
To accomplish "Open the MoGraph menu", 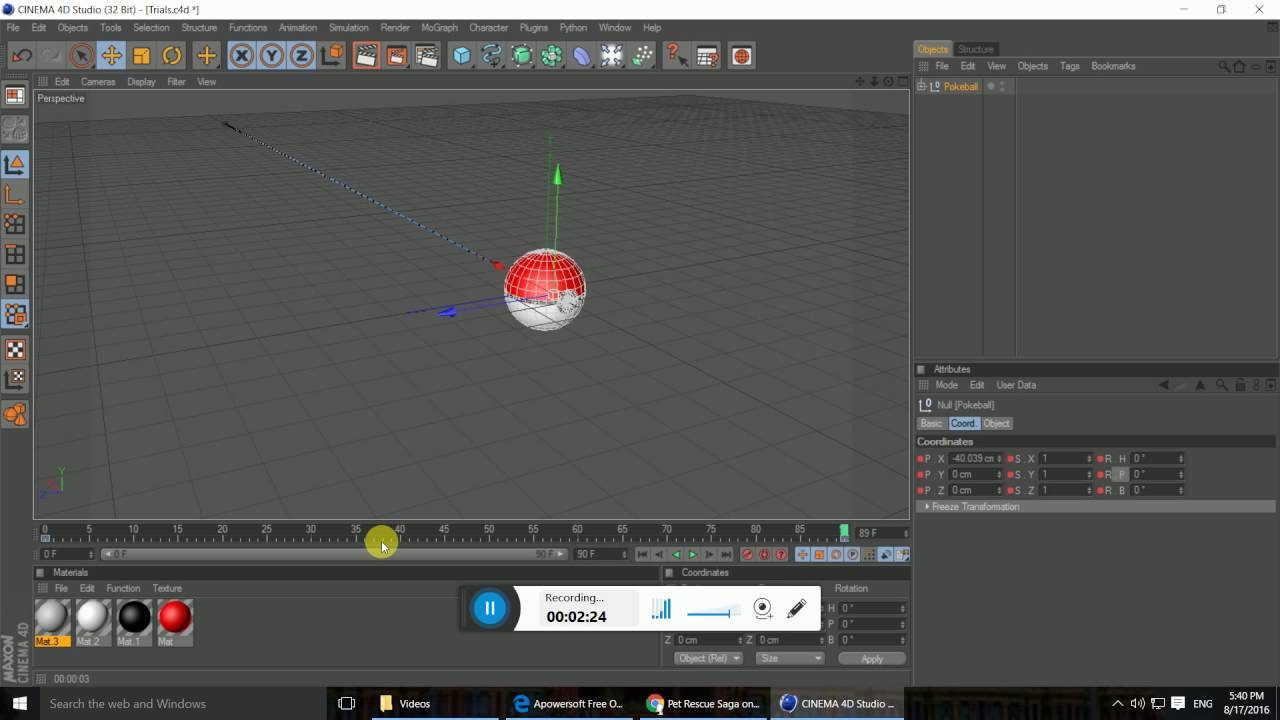I will (439, 28).
